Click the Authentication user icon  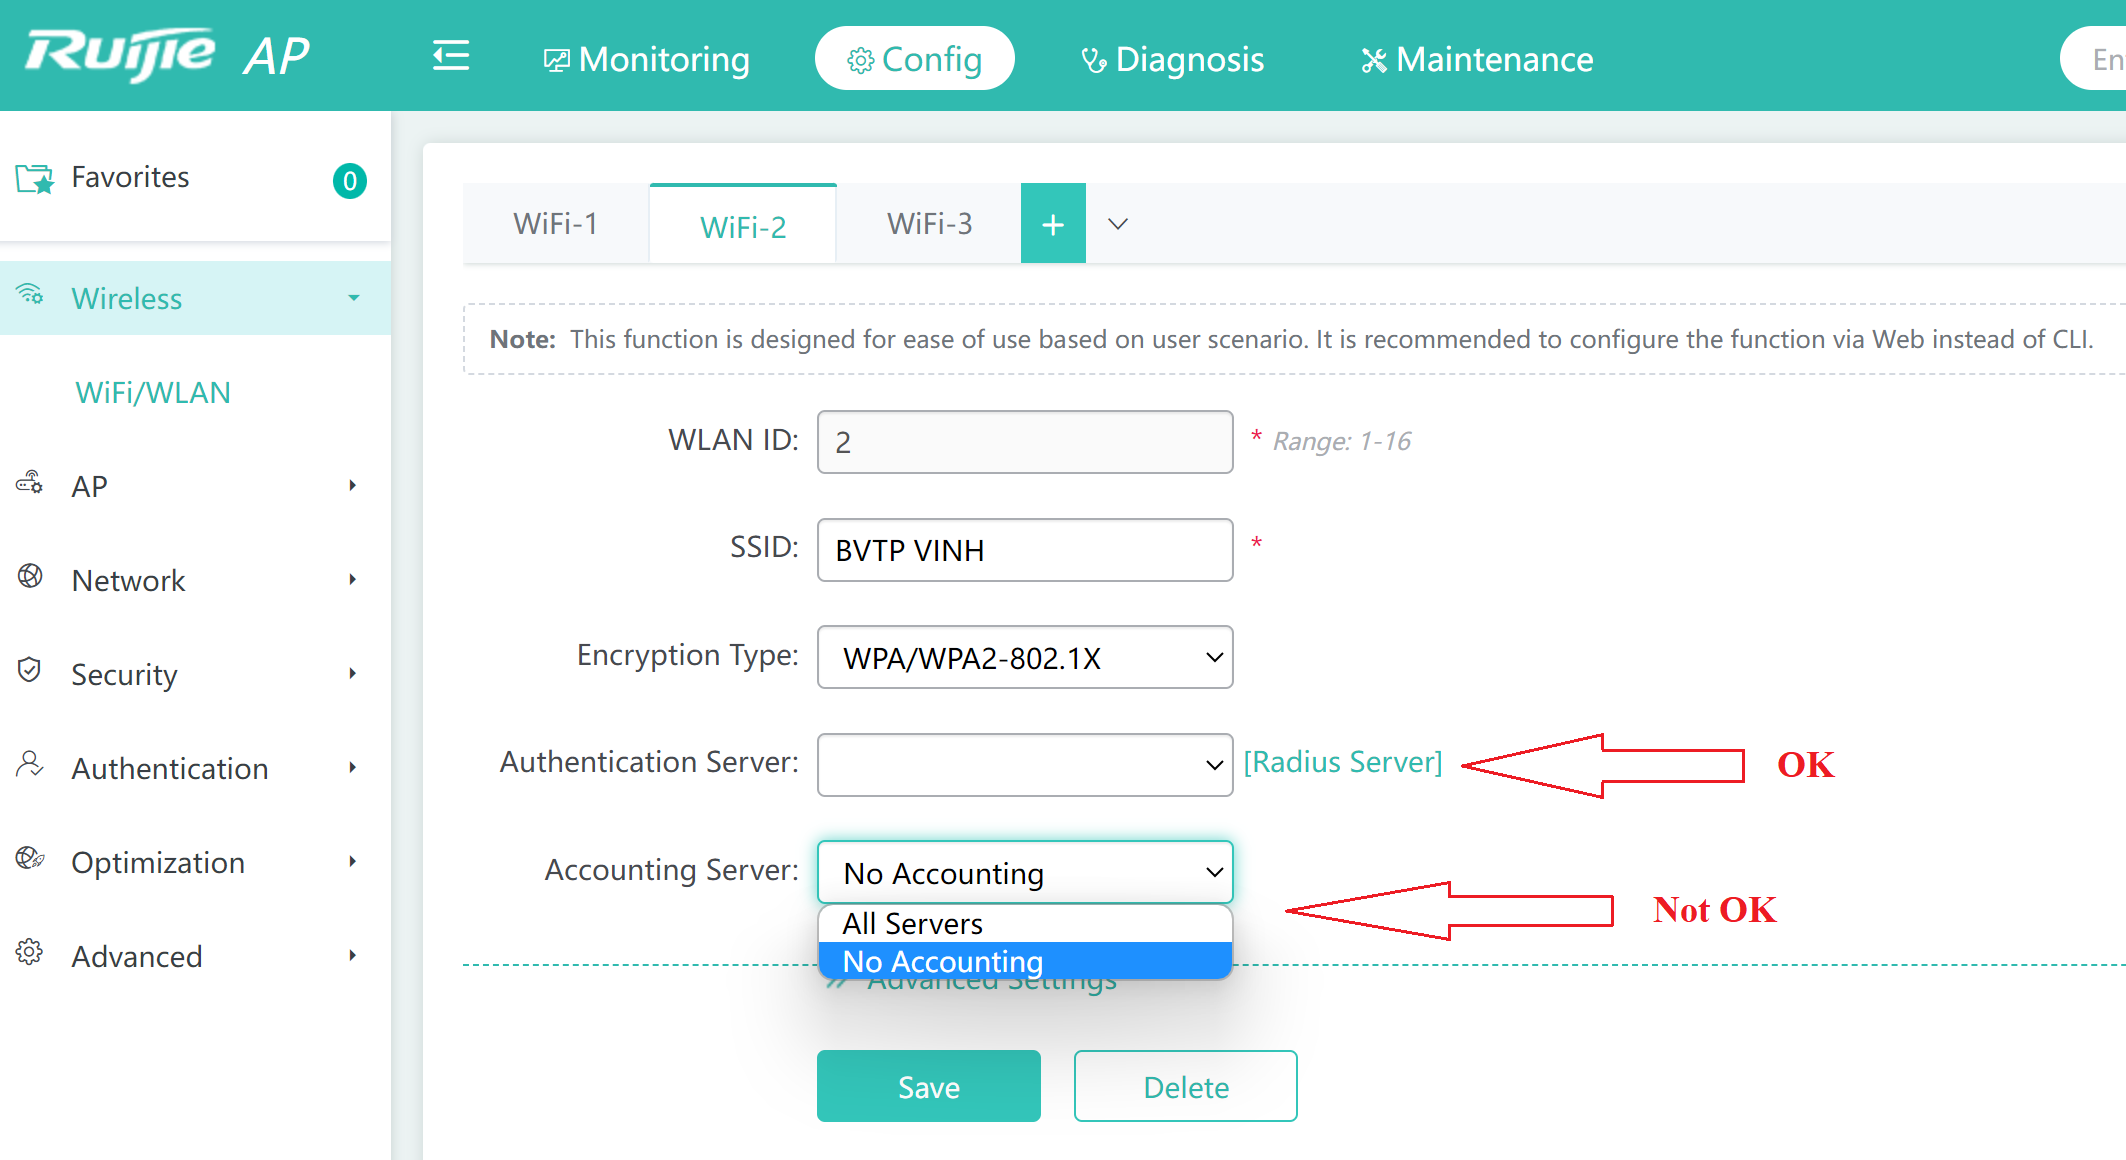pyautogui.click(x=30, y=765)
